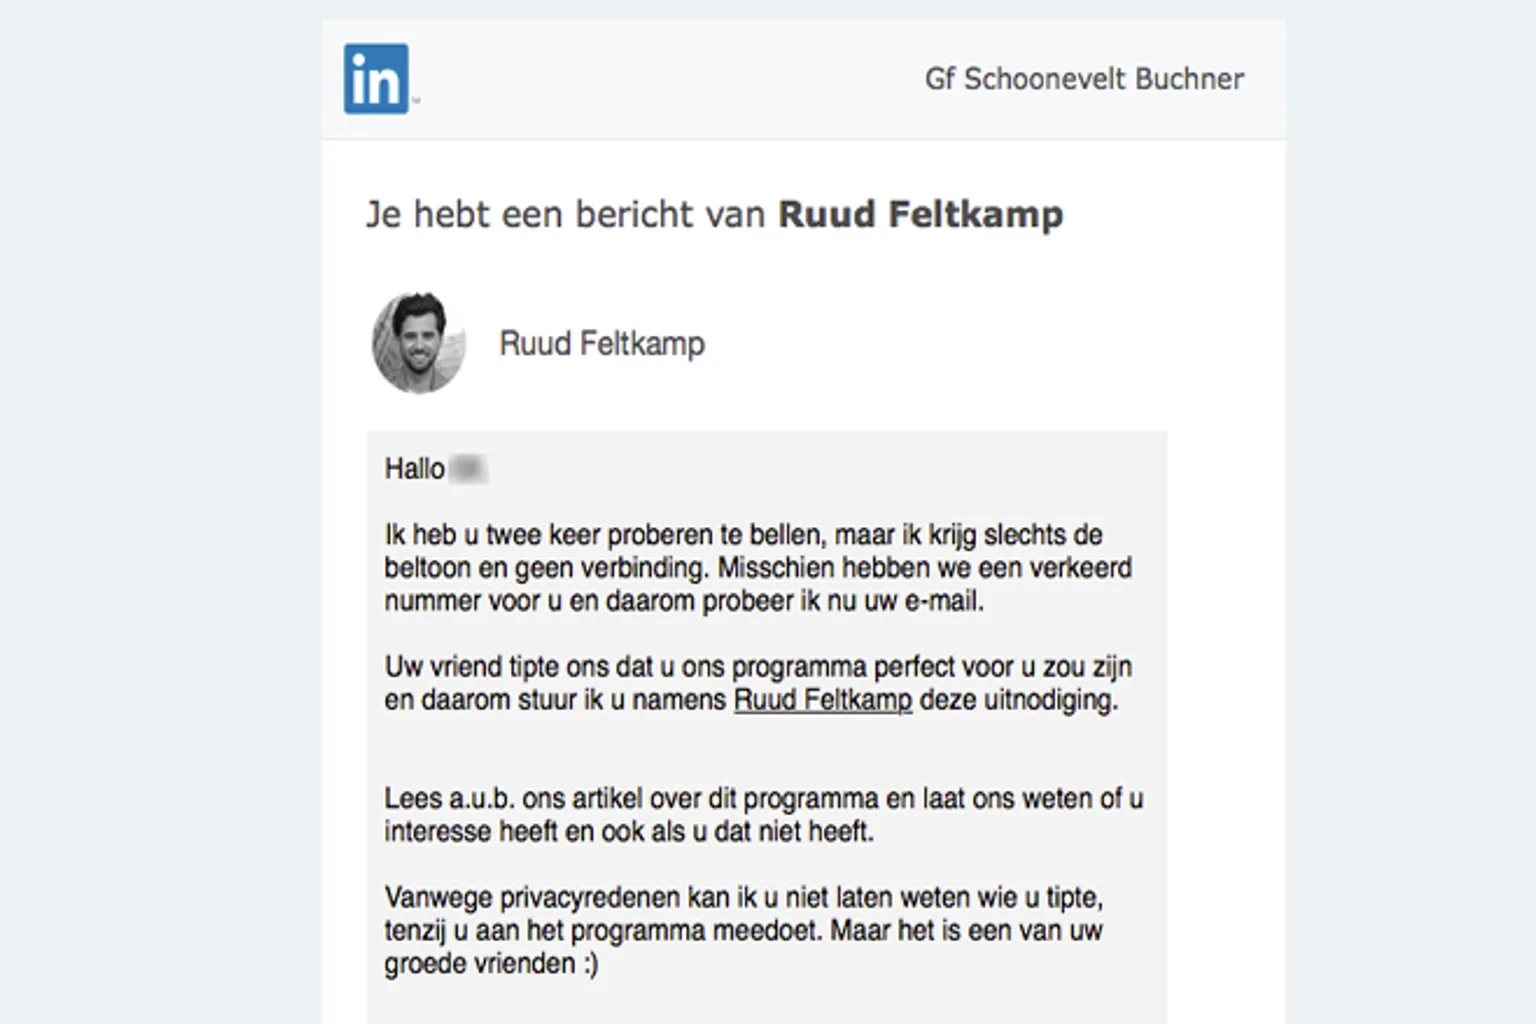Click the bold Ruud Feltkamp name in the heading
Image resolution: width=1536 pixels, height=1024 pixels.
(x=920, y=214)
